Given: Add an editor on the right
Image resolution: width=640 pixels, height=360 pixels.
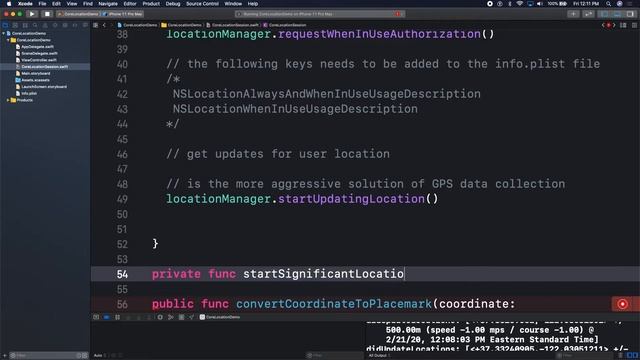Looking at the screenshot, I should [x=634, y=25].
